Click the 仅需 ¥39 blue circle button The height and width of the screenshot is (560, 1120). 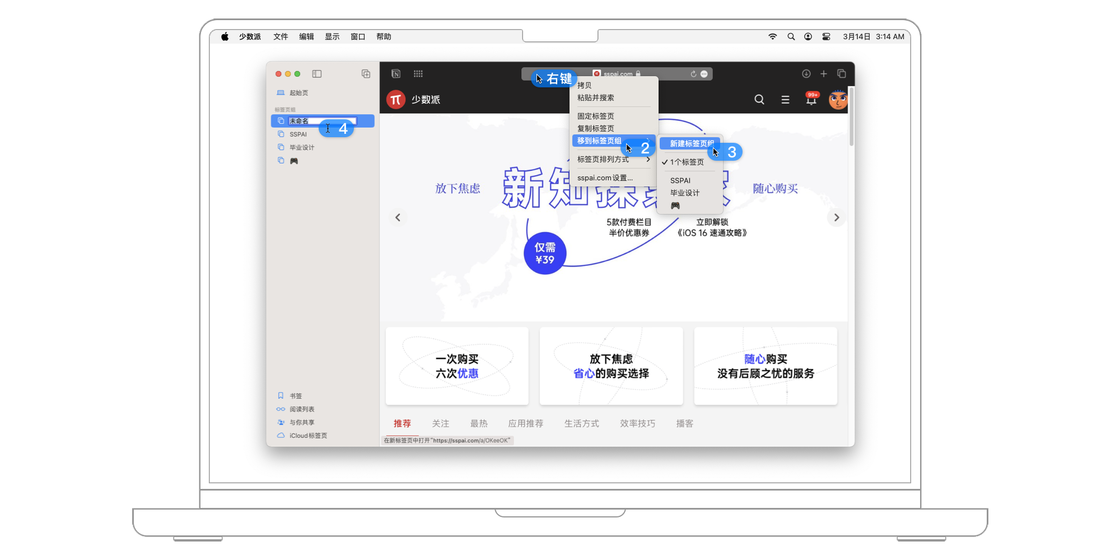pyautogui.click(x=545, y=254)
